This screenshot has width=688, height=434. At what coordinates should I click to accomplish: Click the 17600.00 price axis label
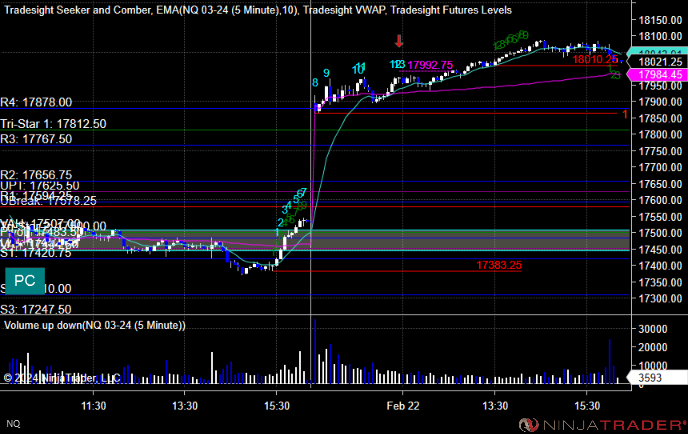[x=660, y=200]
